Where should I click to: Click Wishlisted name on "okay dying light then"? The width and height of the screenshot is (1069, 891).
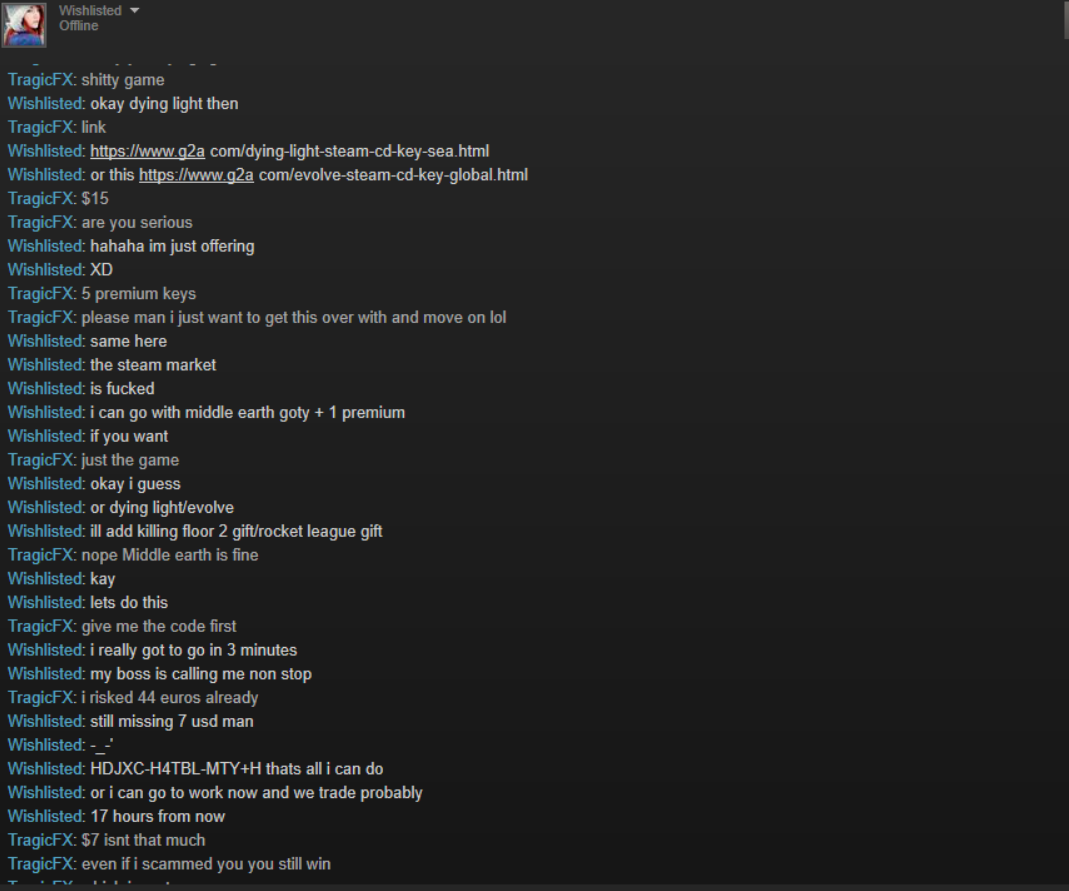45,104
